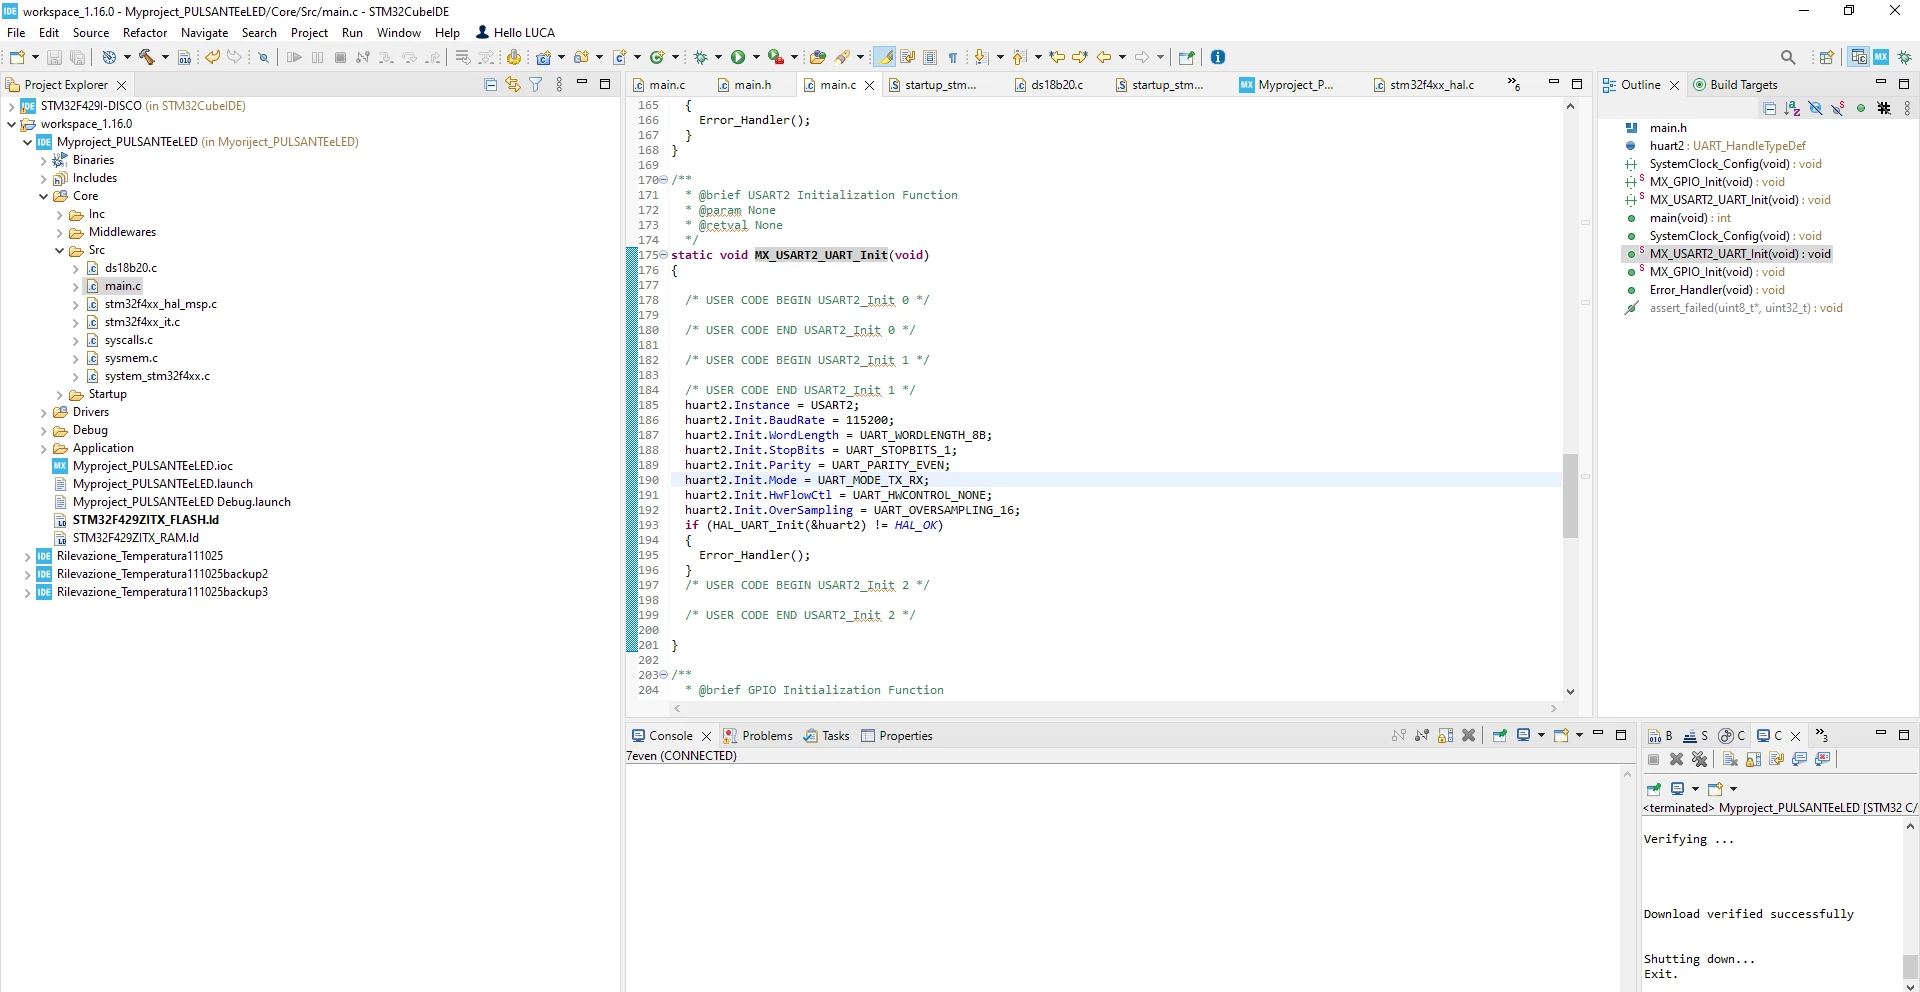Toggle Mark Occurrences highlighter button

click(884, 57)
